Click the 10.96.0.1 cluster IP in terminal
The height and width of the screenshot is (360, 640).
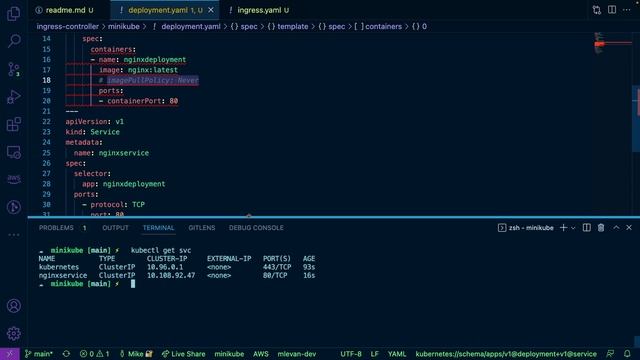coord(165,267)
